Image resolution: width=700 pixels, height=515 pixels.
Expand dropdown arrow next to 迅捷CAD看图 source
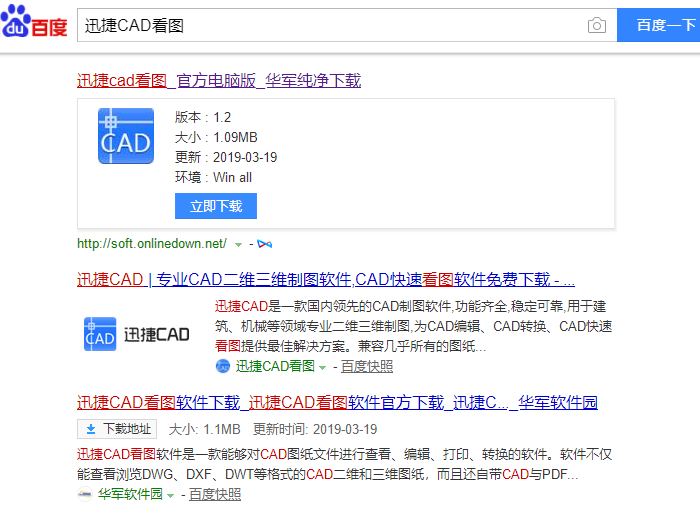coord(322,368)
